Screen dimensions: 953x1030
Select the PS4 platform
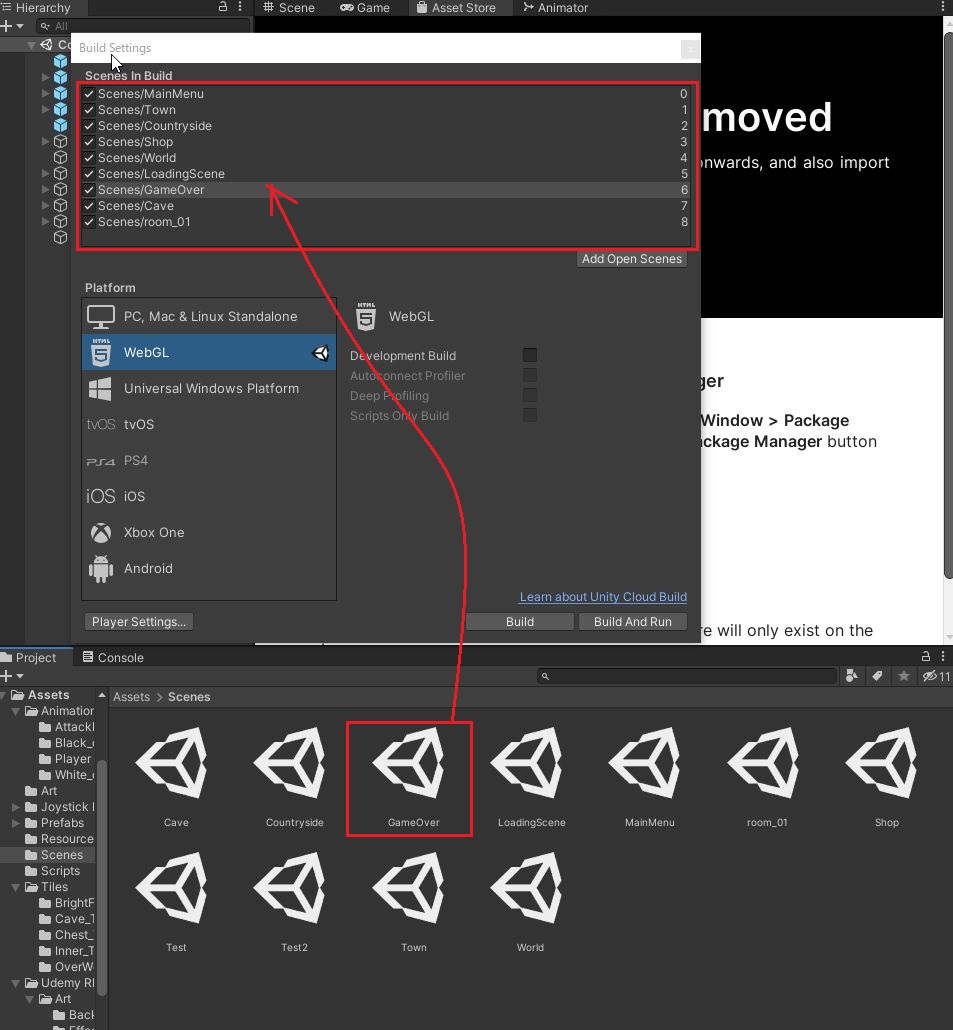tap(209, 460)
